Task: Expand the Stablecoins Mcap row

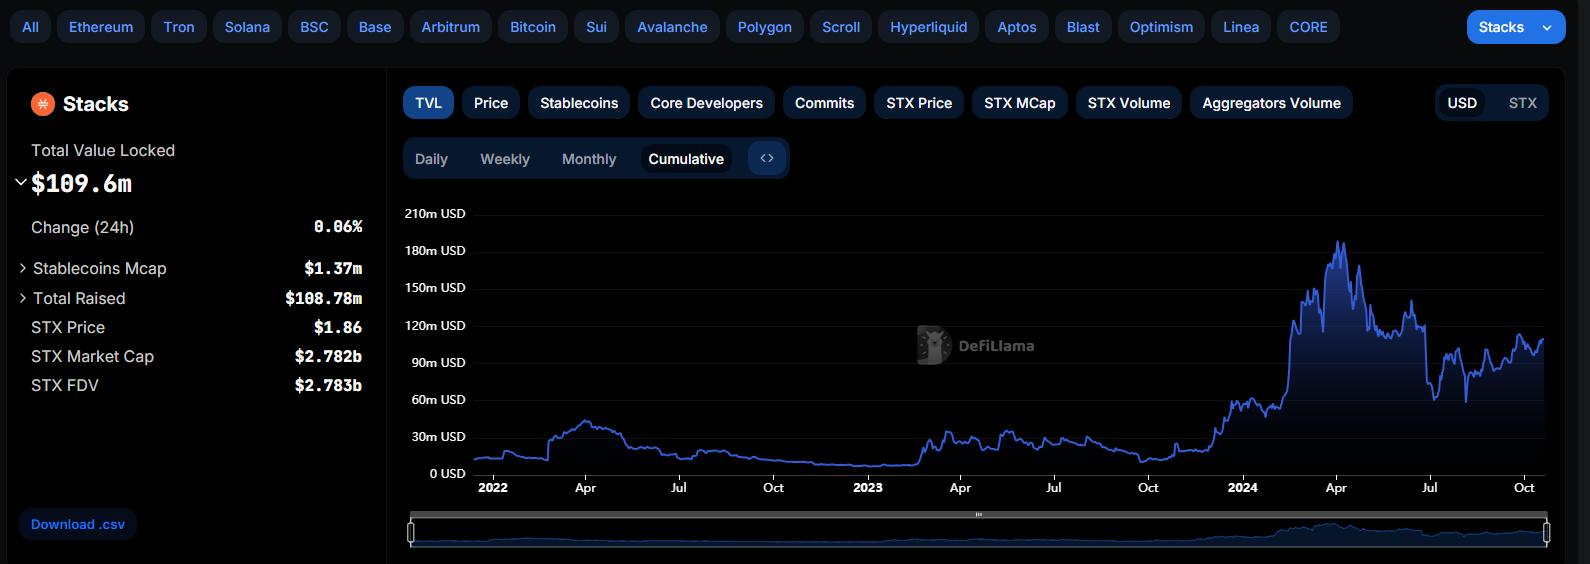Action: (x=23, y=268)
